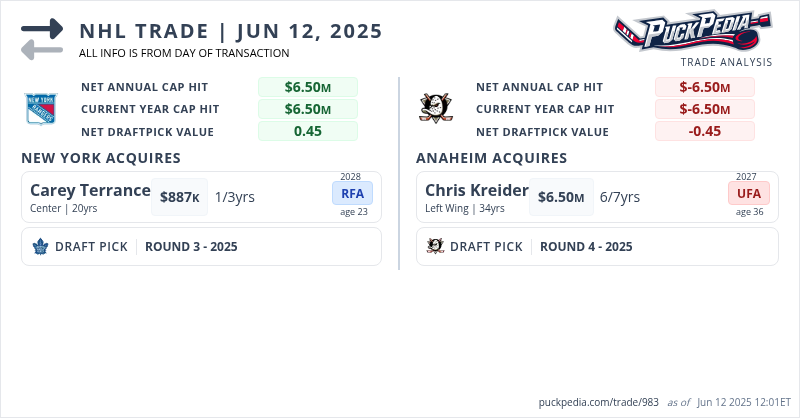800x418 pixels.
Task: Select Anaheim's net annual cap hit value
Action: (704, 87)
